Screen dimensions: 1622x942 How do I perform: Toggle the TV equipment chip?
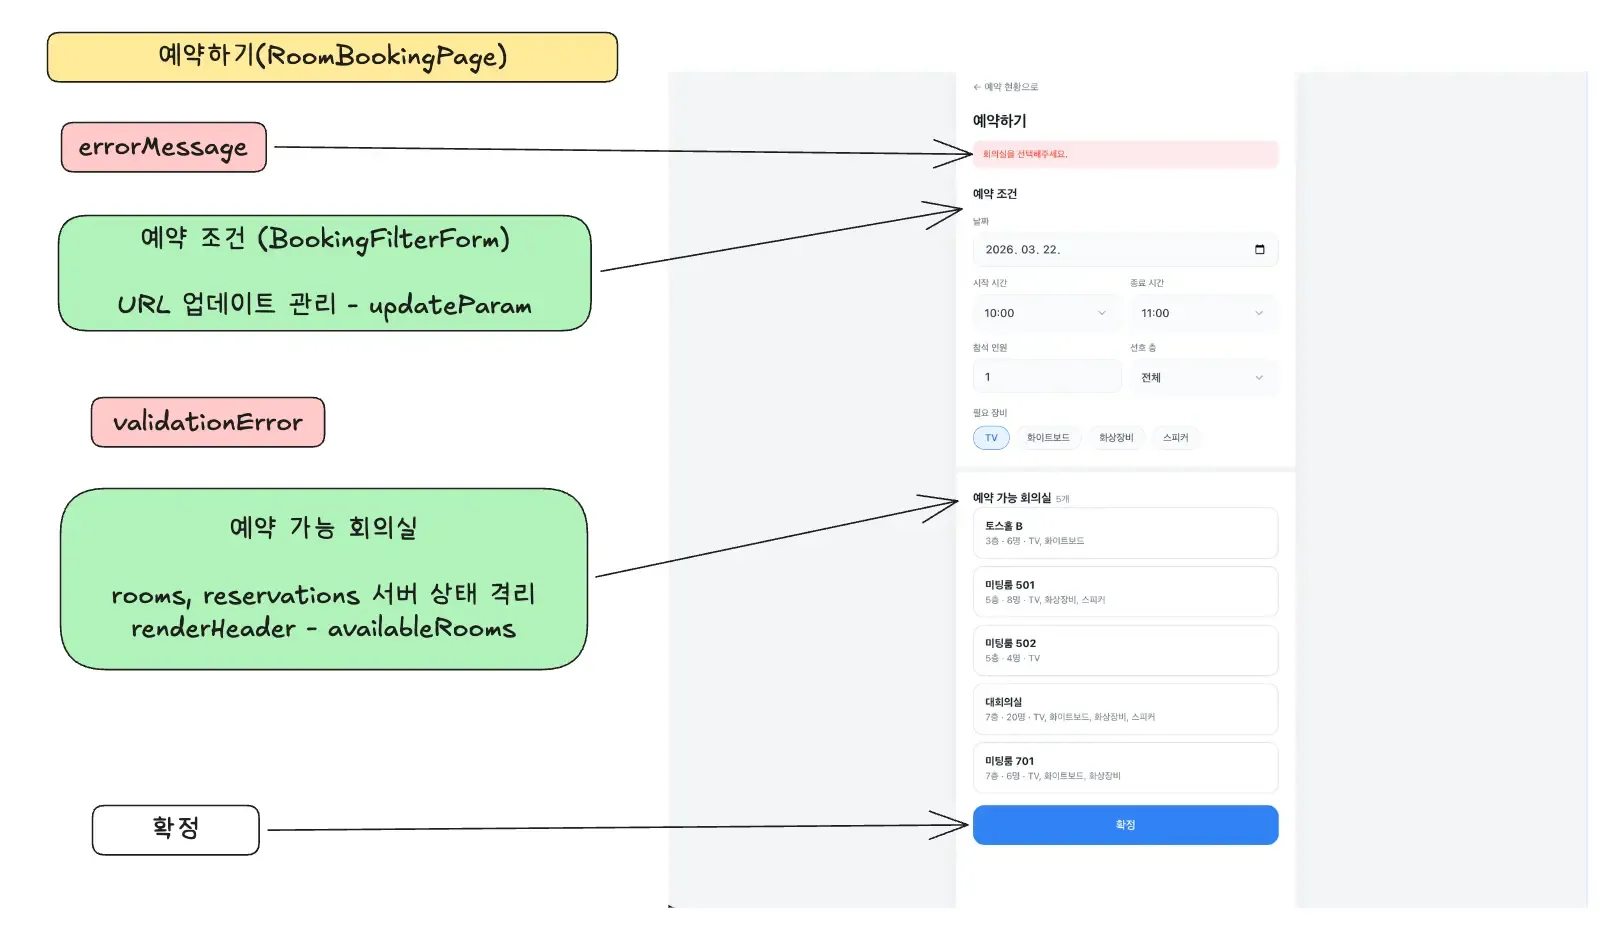pyautogui.click(x=991, y=438)
